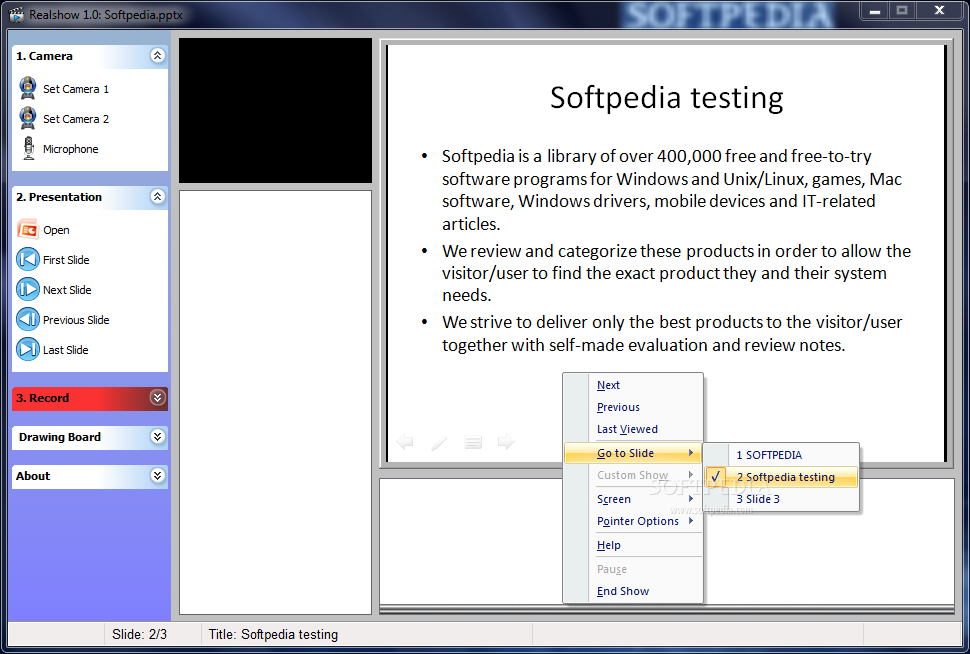Click the slideshow back arrow overlay icon
Screen dimensions: 970x654
coord(405,441)
